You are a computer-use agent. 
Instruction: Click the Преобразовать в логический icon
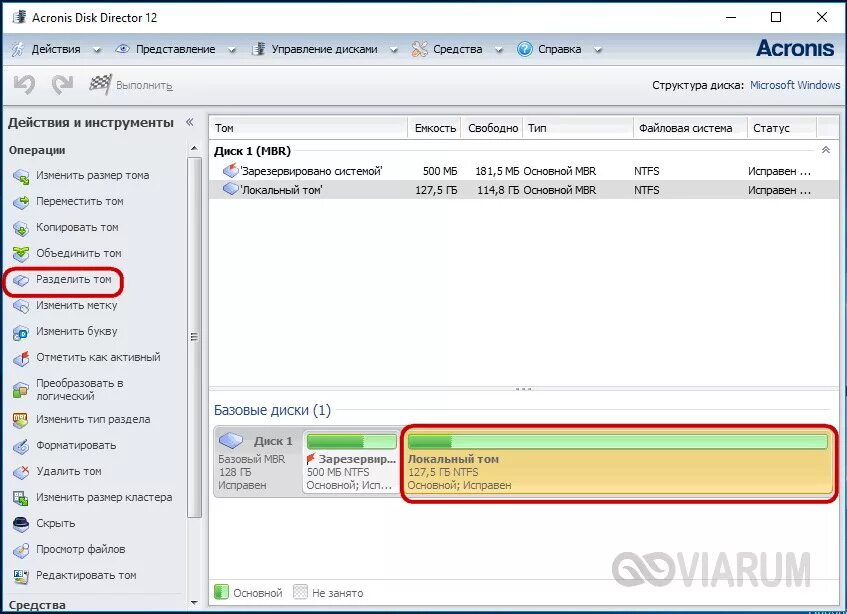tap(21, 390)
